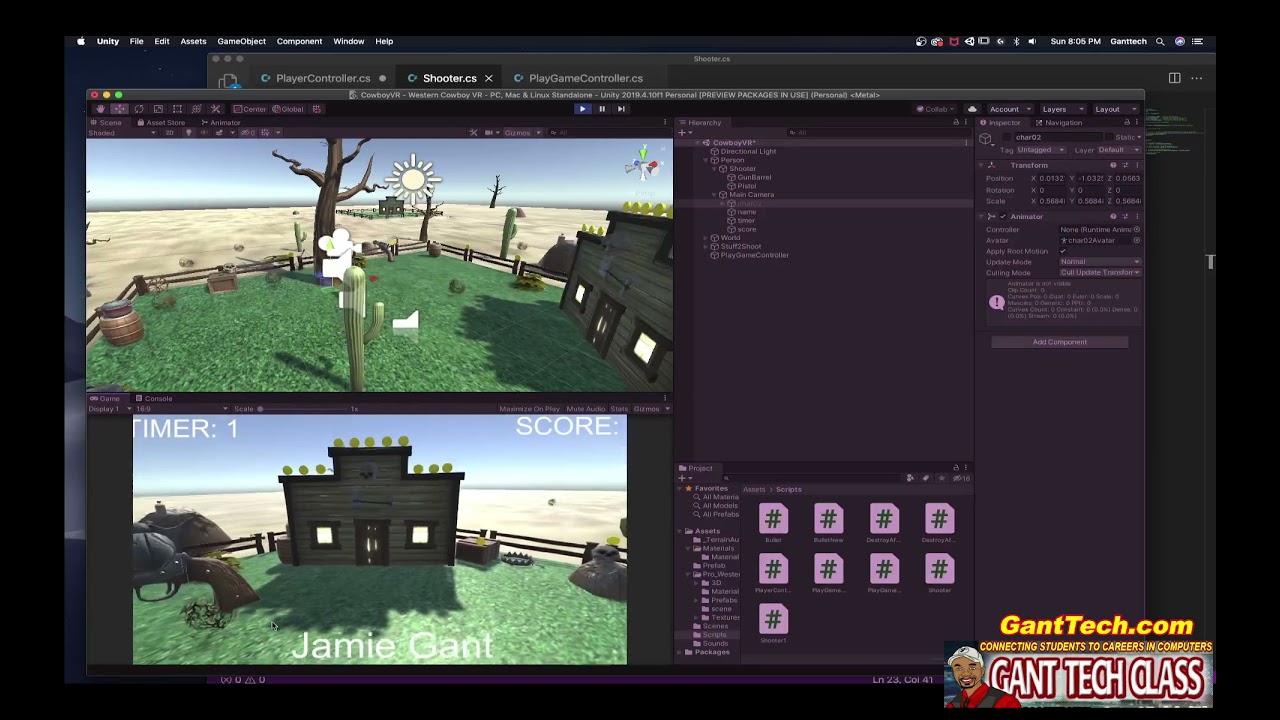This screenshot has width=1280, height=720.
Task: Select the Shooter script asset
Action: click(x=939, y=574)
